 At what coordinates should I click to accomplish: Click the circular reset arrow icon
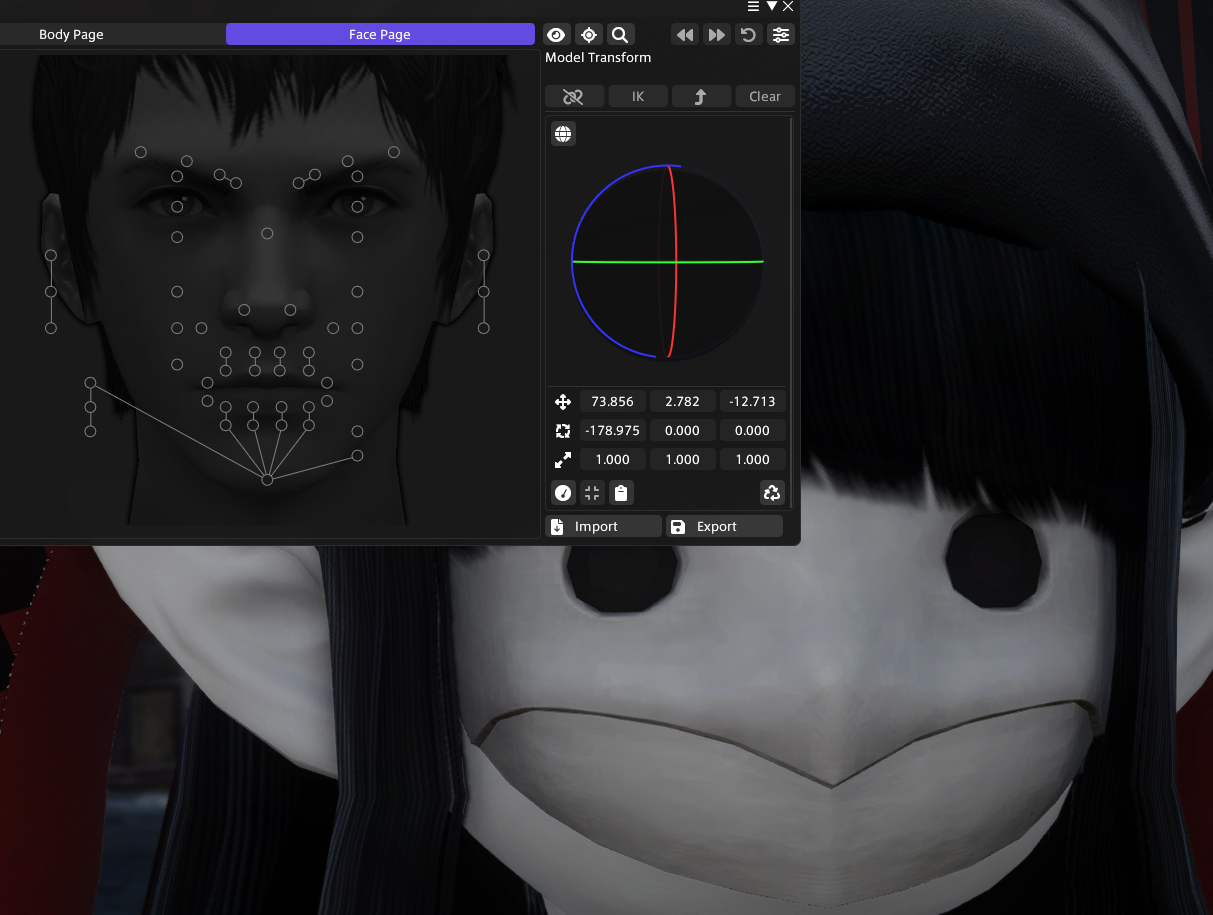pyautogui.click(x=748, y=35)
